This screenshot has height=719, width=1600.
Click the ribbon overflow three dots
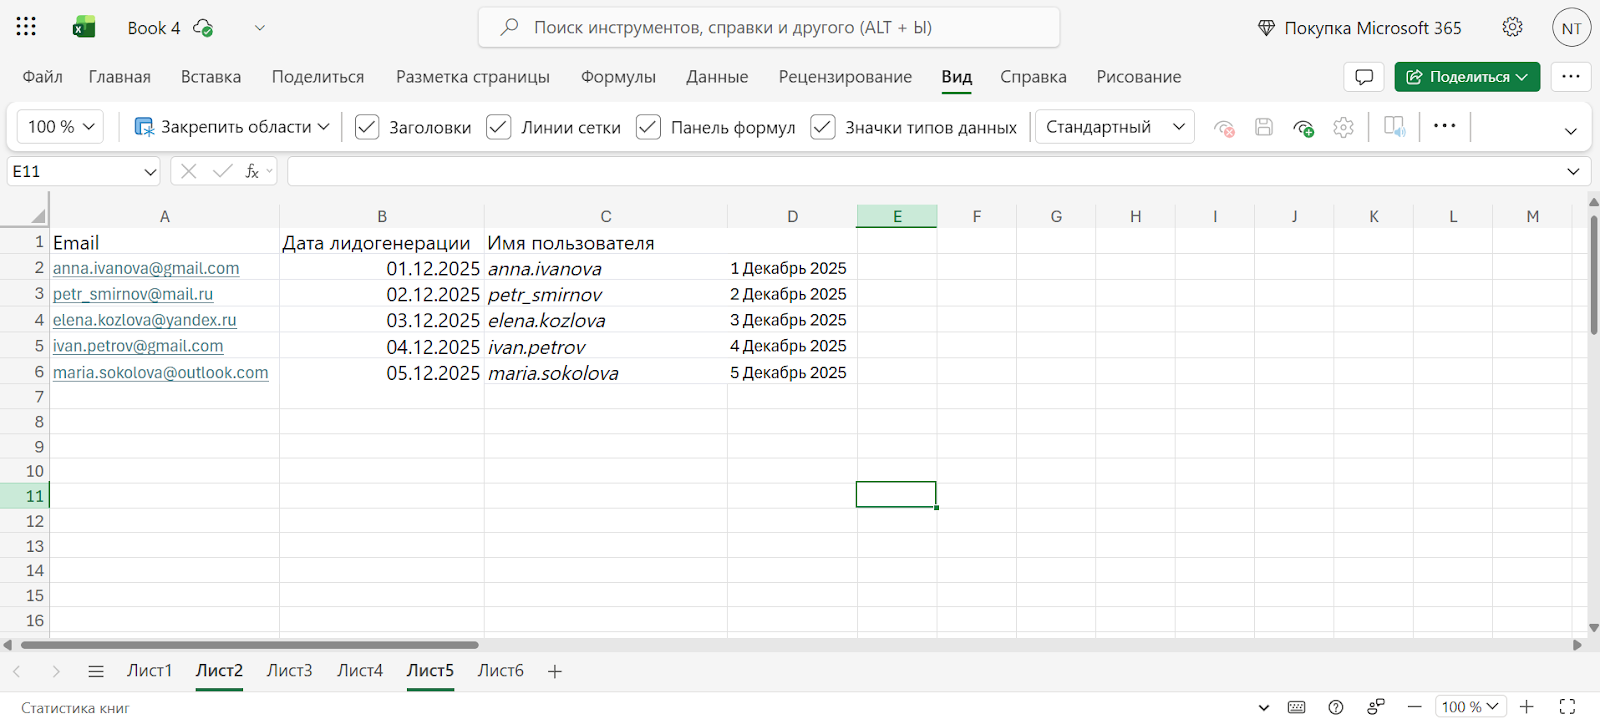[1444, 126]
